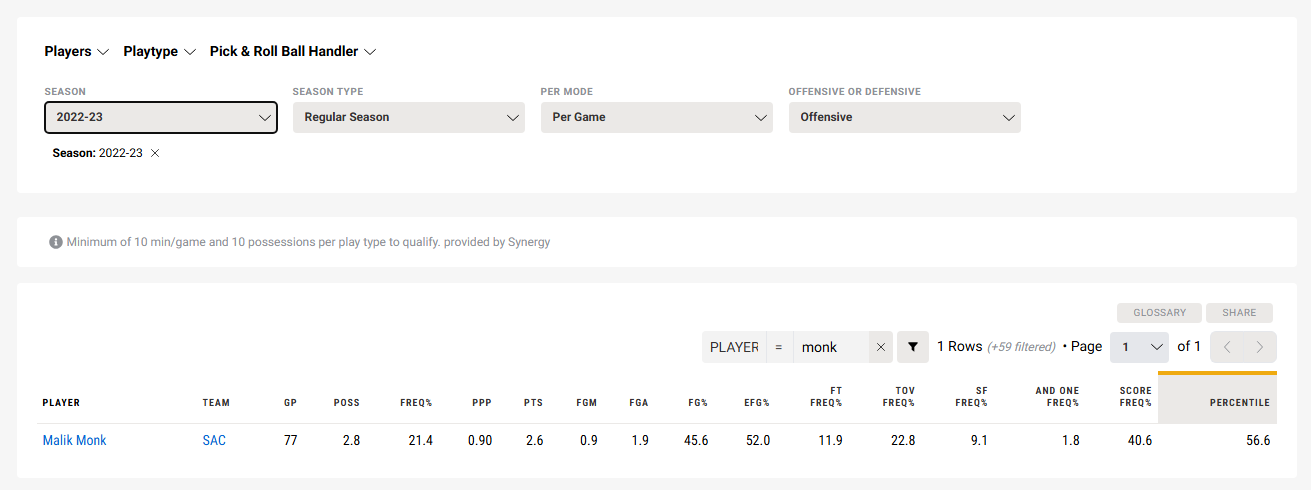This screenshot has height=490, width=1311.
Task: Open the Playtype breadcrumb menu
Action: pyautogui.click(x=158, y=51)
